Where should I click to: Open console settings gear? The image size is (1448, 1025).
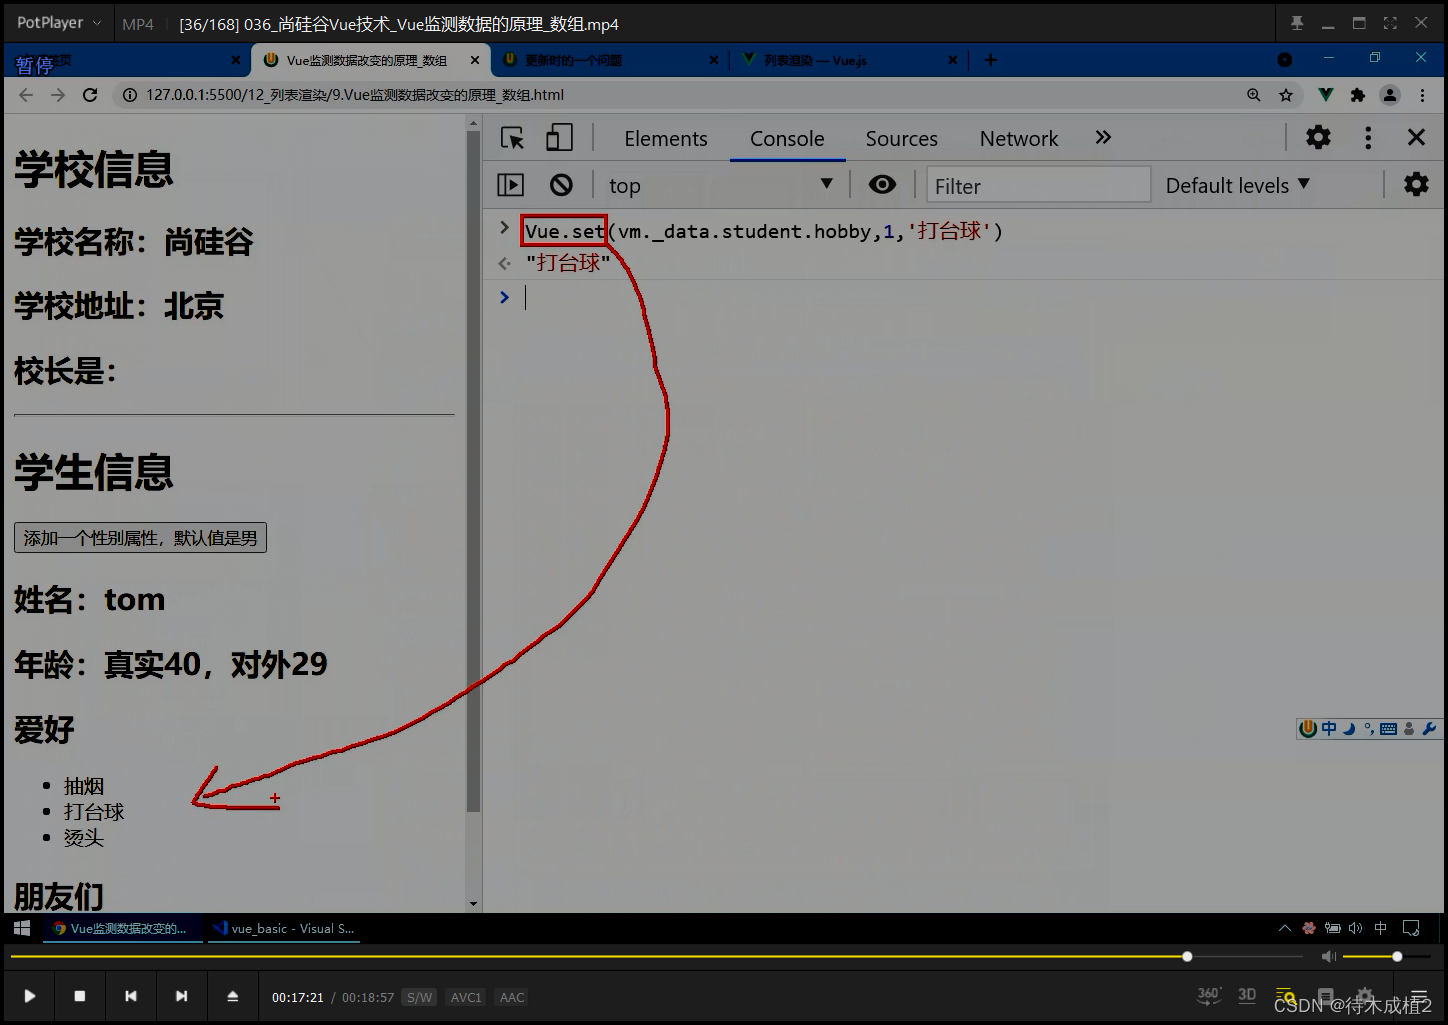point(1416,185)
